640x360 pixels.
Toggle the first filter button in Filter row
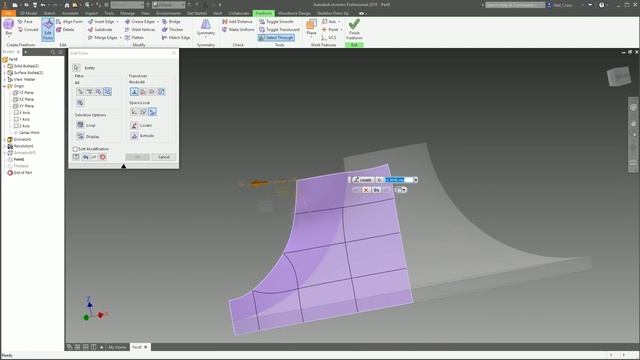[80, 92]
